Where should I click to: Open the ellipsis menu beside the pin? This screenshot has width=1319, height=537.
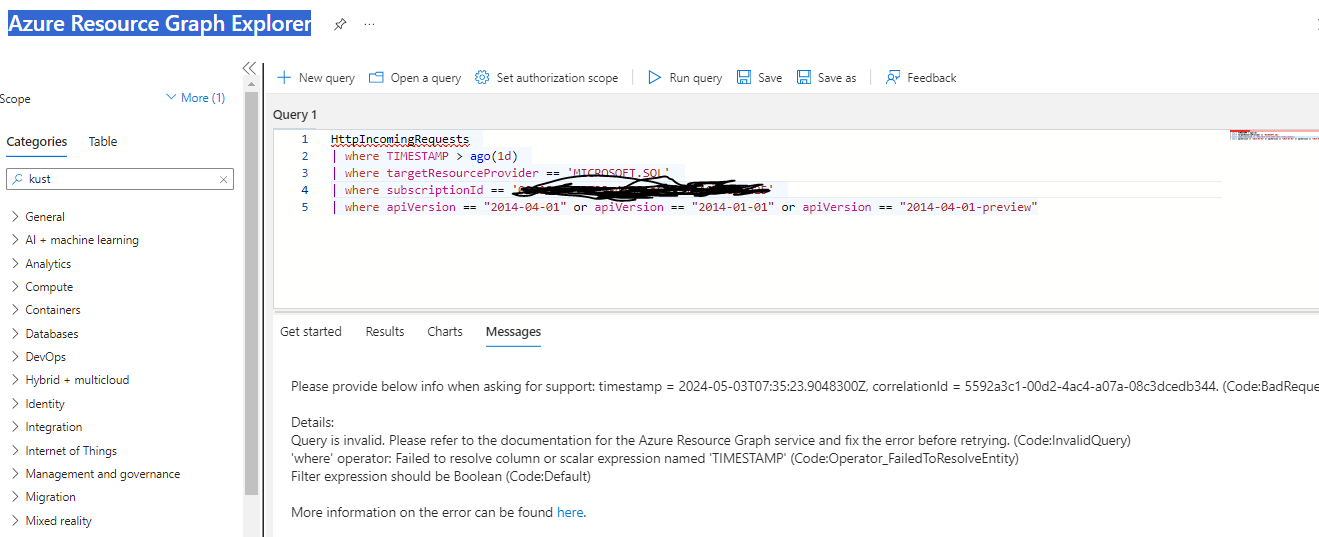click(x=370, y=24)
